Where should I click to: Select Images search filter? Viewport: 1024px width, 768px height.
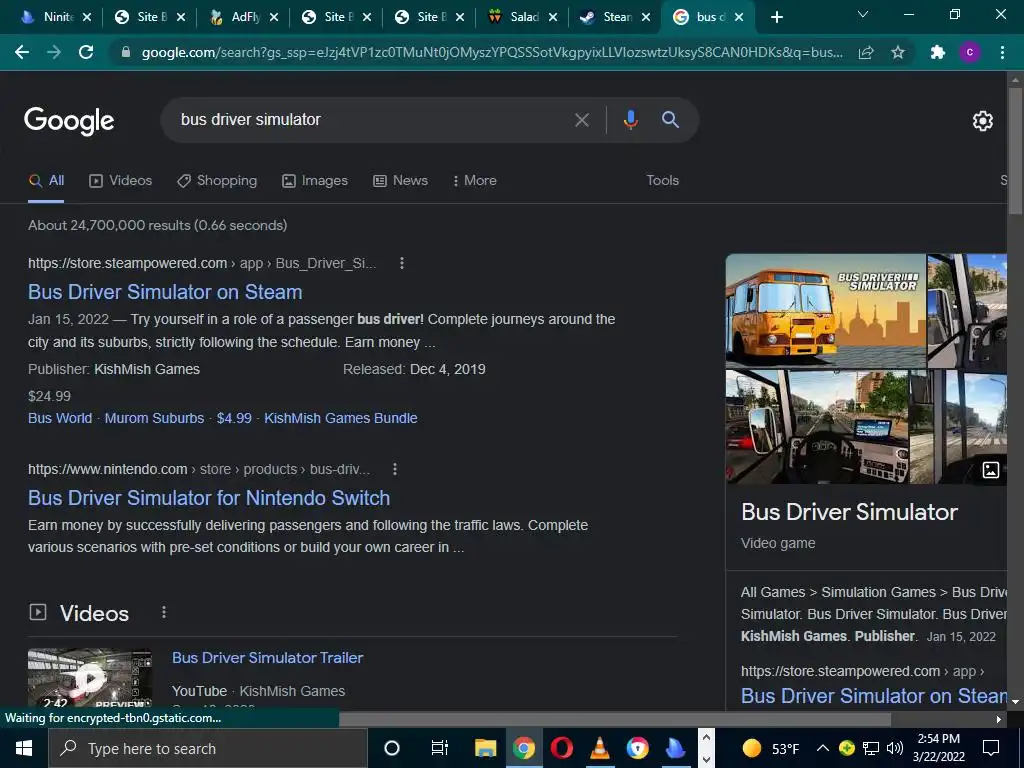point(315,181)
